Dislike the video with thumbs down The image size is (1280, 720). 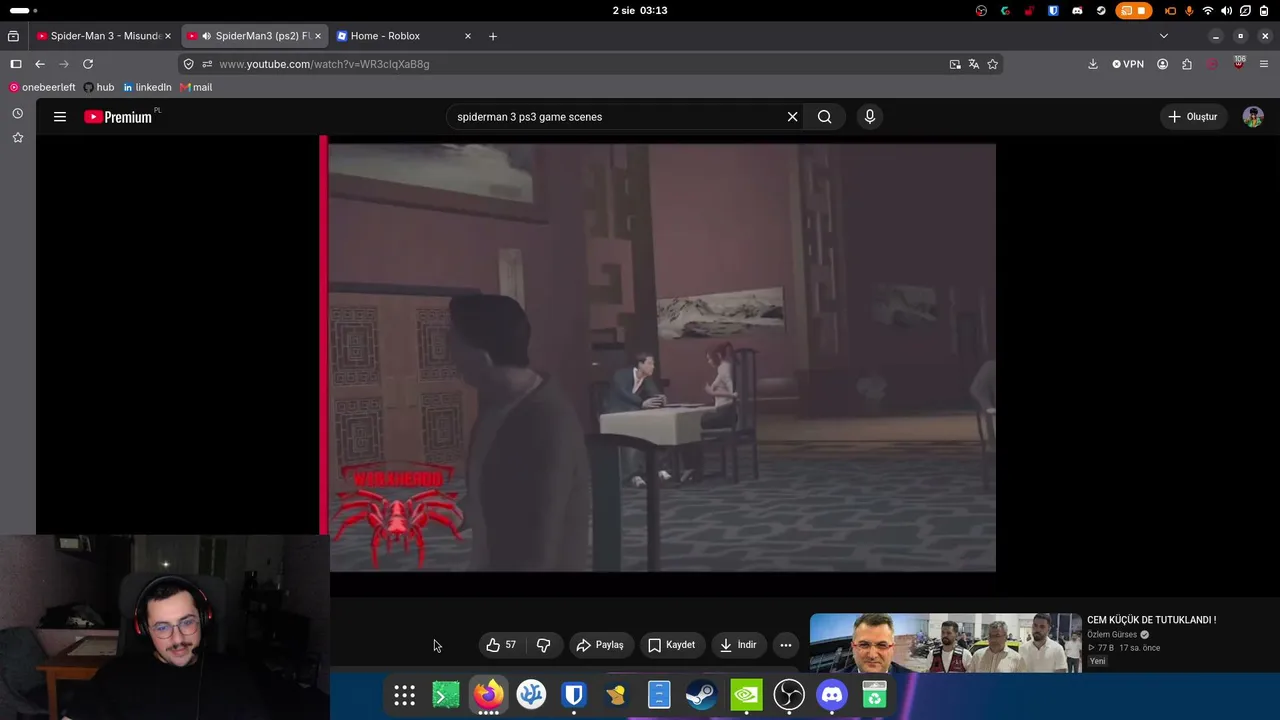click(544, 645)
